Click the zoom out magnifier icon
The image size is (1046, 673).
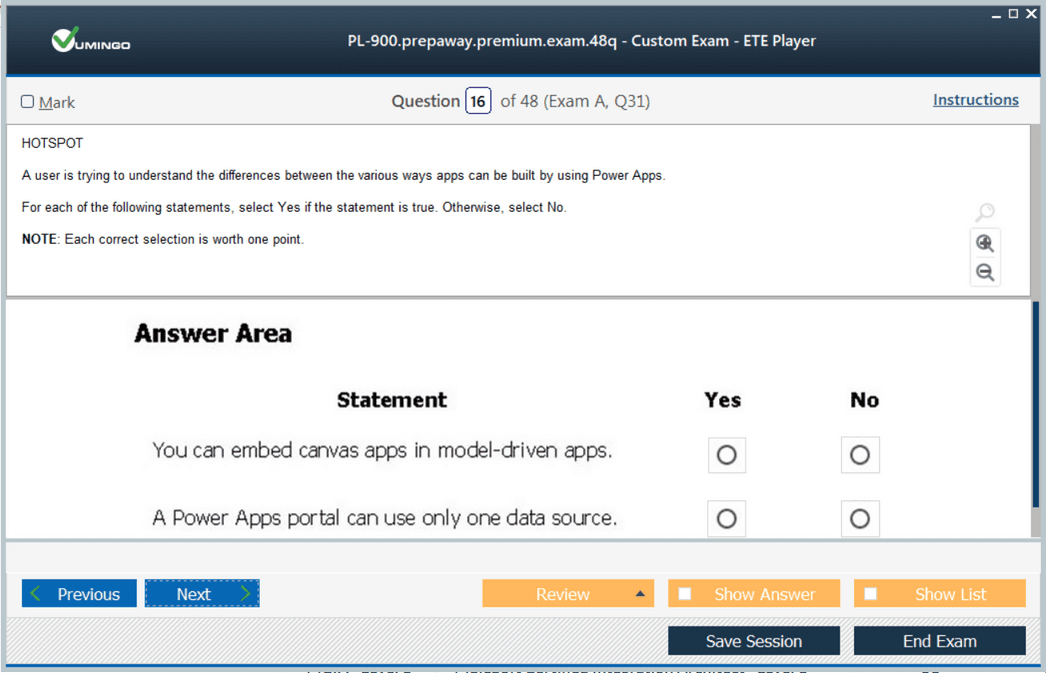click(x=985, y=272)
